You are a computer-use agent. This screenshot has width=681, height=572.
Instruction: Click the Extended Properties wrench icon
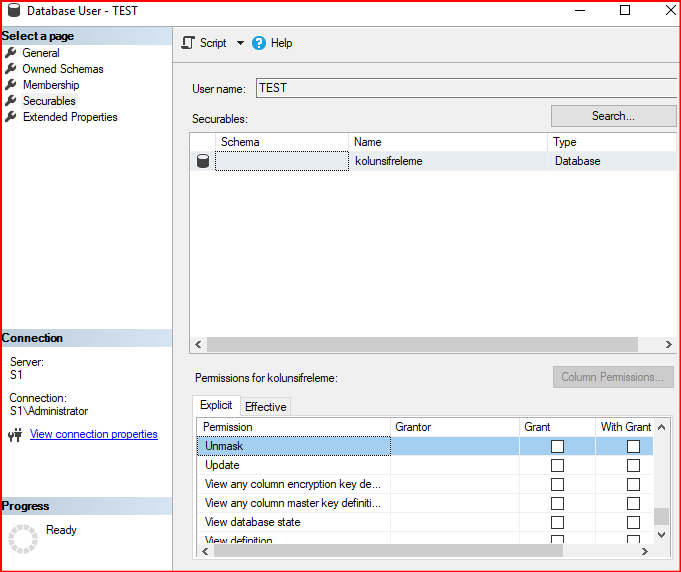11,117
